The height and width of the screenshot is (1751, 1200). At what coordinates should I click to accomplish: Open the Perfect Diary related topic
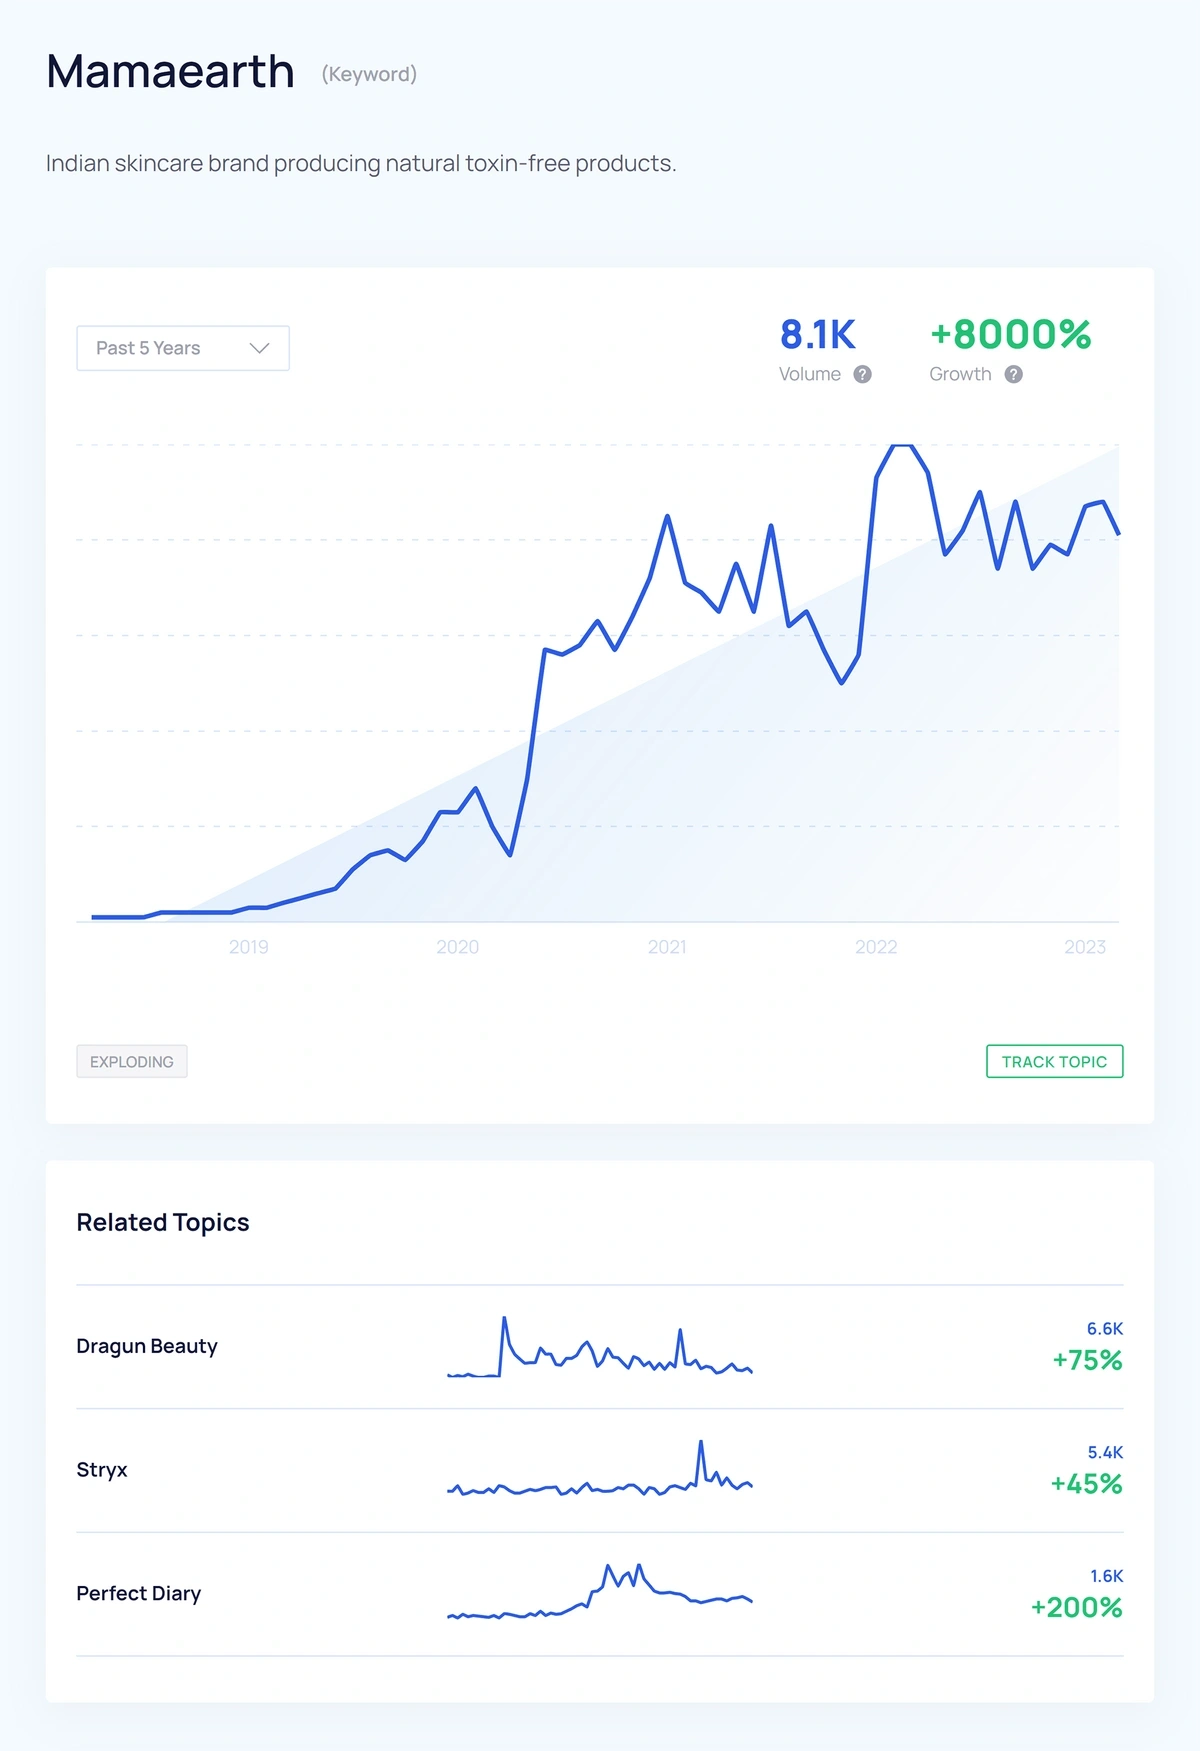[x=139, y=1593]
